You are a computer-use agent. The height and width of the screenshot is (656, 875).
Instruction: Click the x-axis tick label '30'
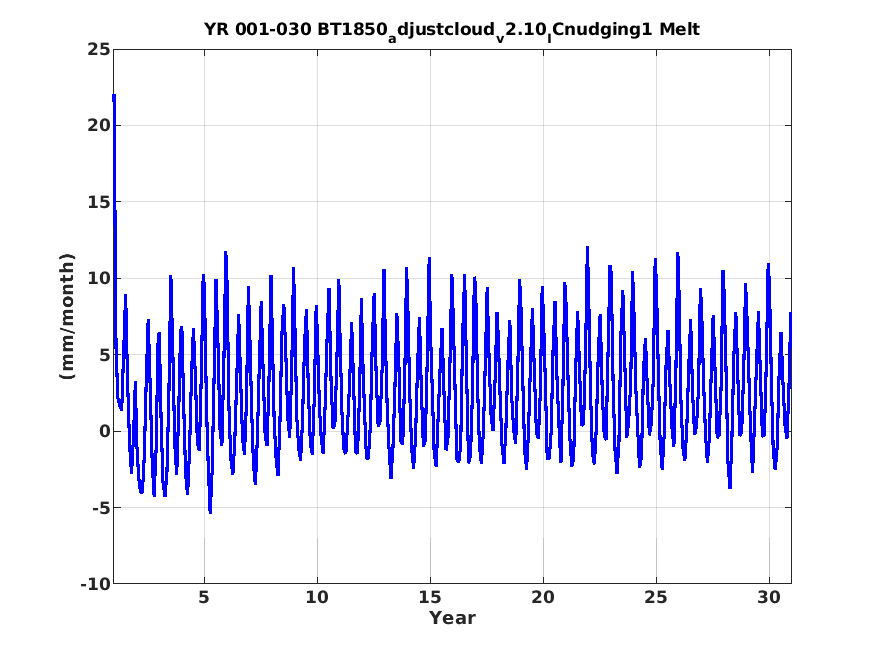pyautogui.click(x=769, y=597)
